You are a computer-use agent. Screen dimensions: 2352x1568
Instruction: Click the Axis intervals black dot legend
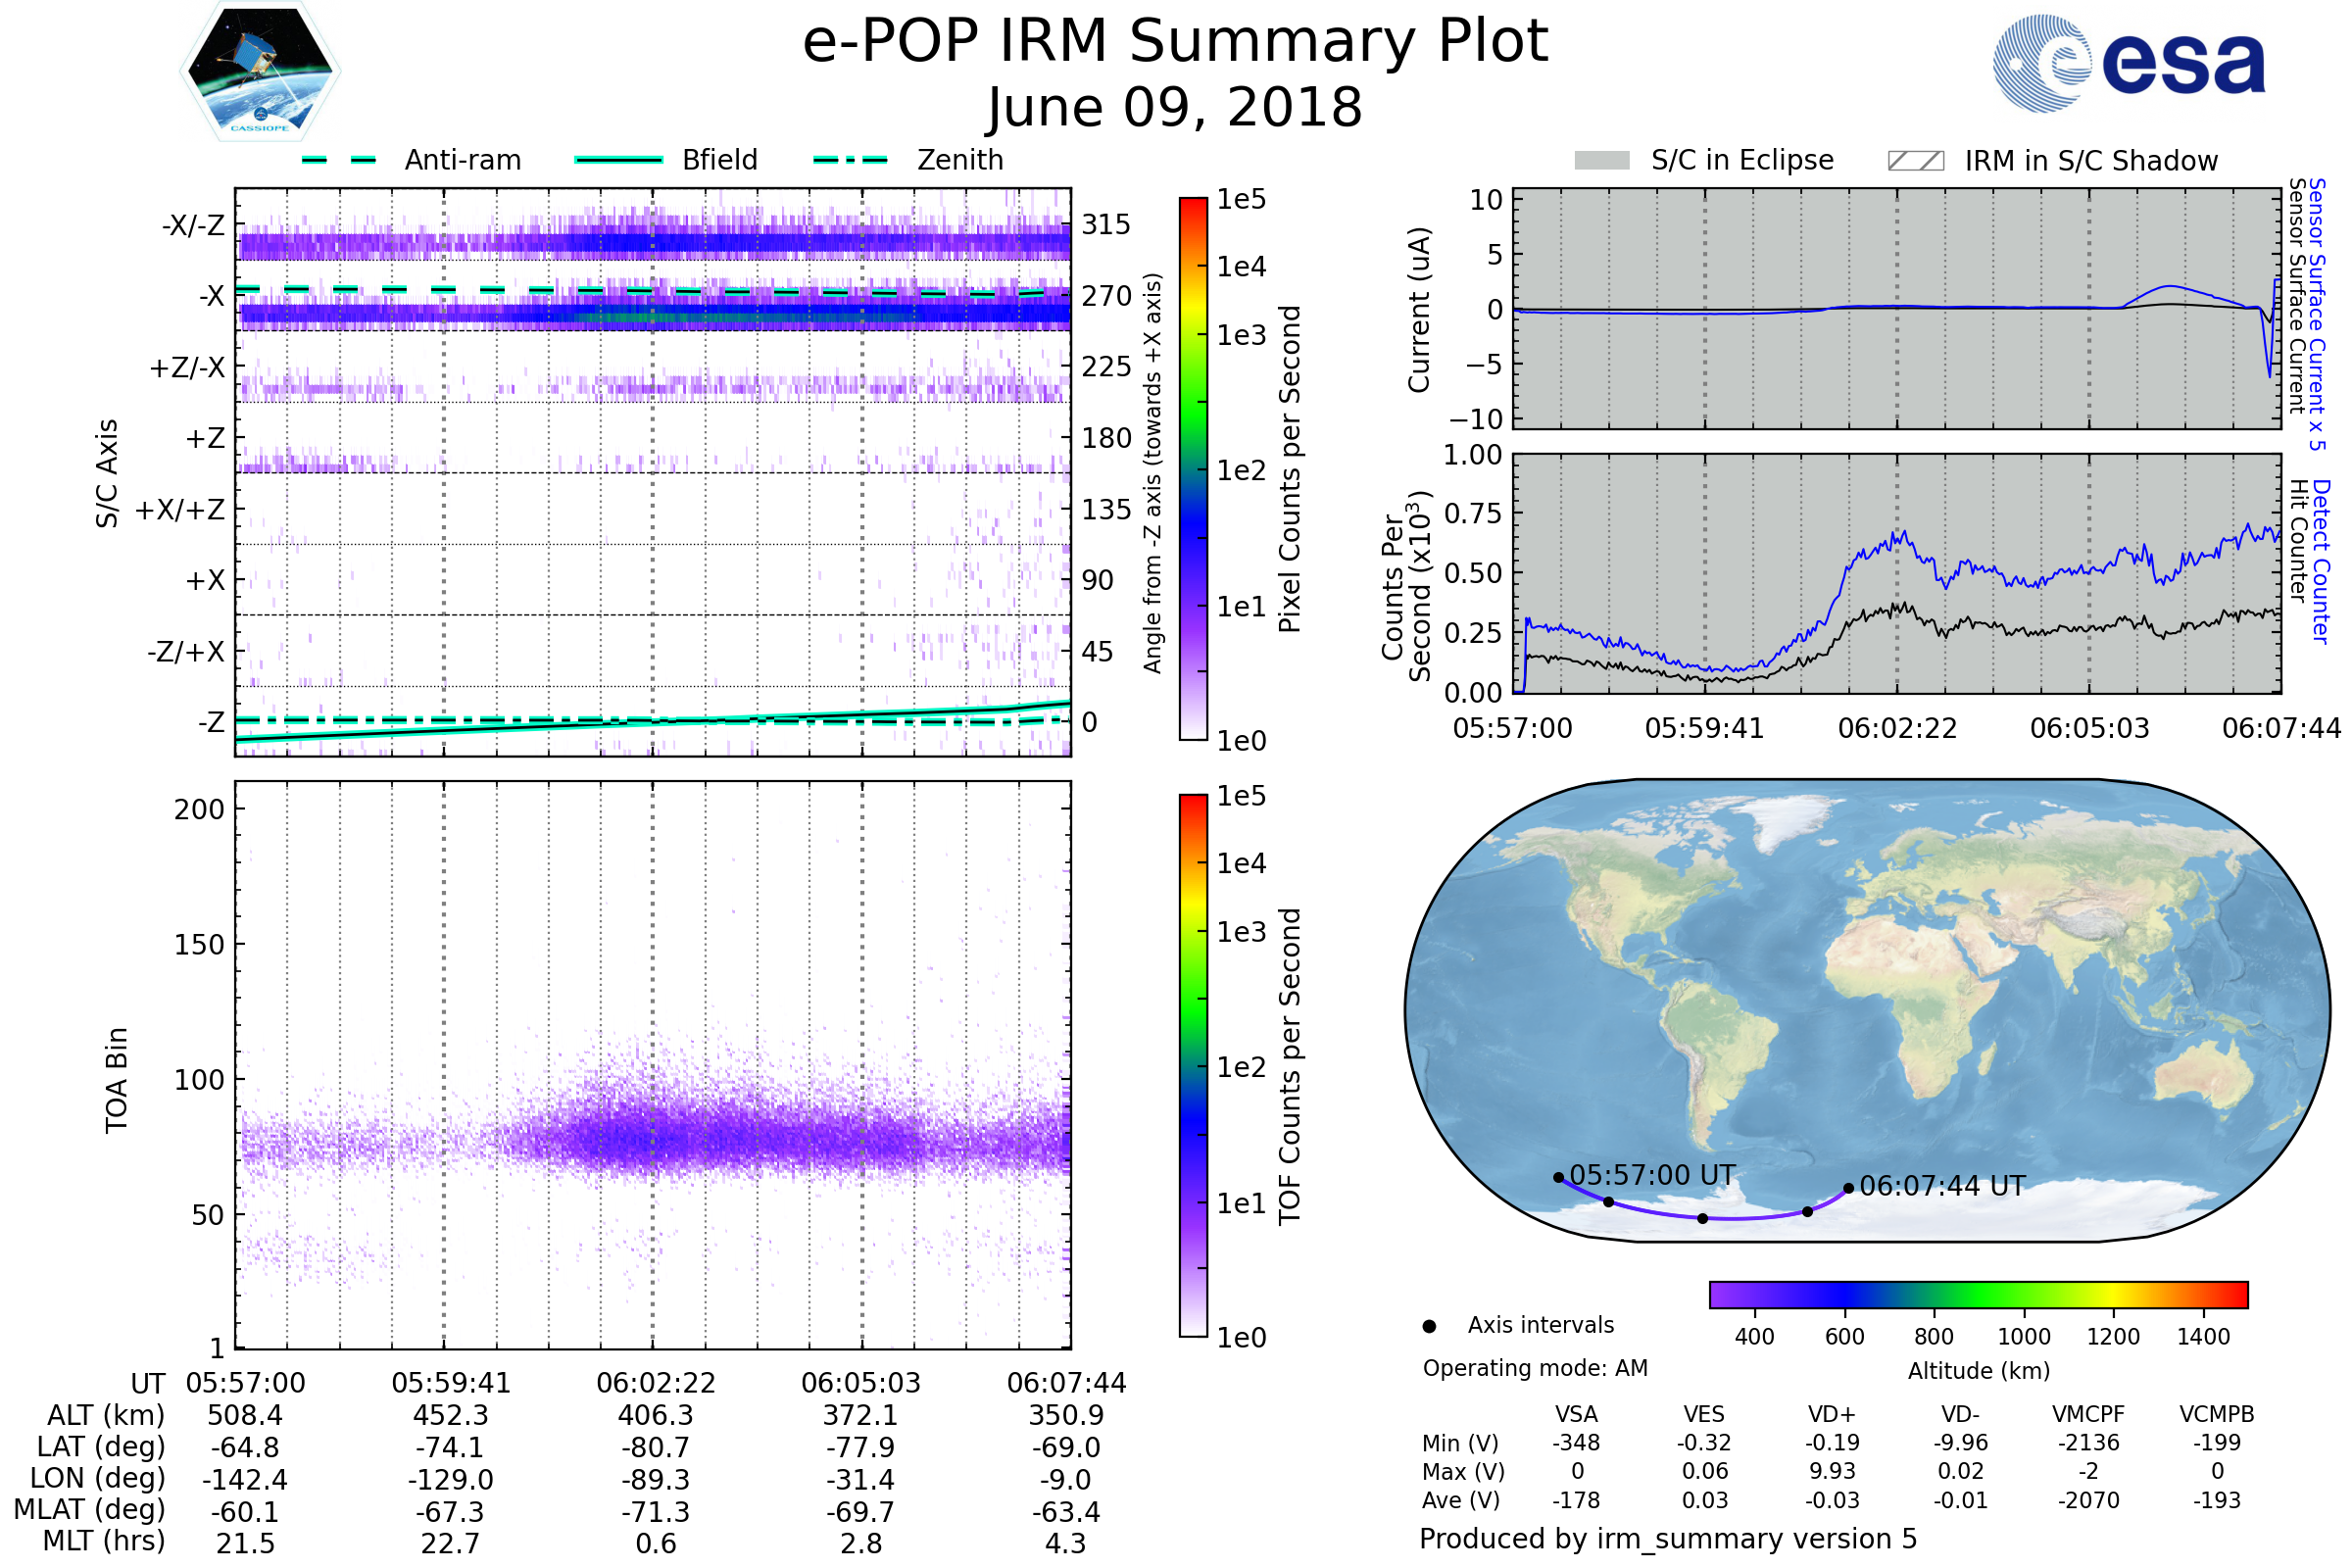[x=1429, y=1326]
